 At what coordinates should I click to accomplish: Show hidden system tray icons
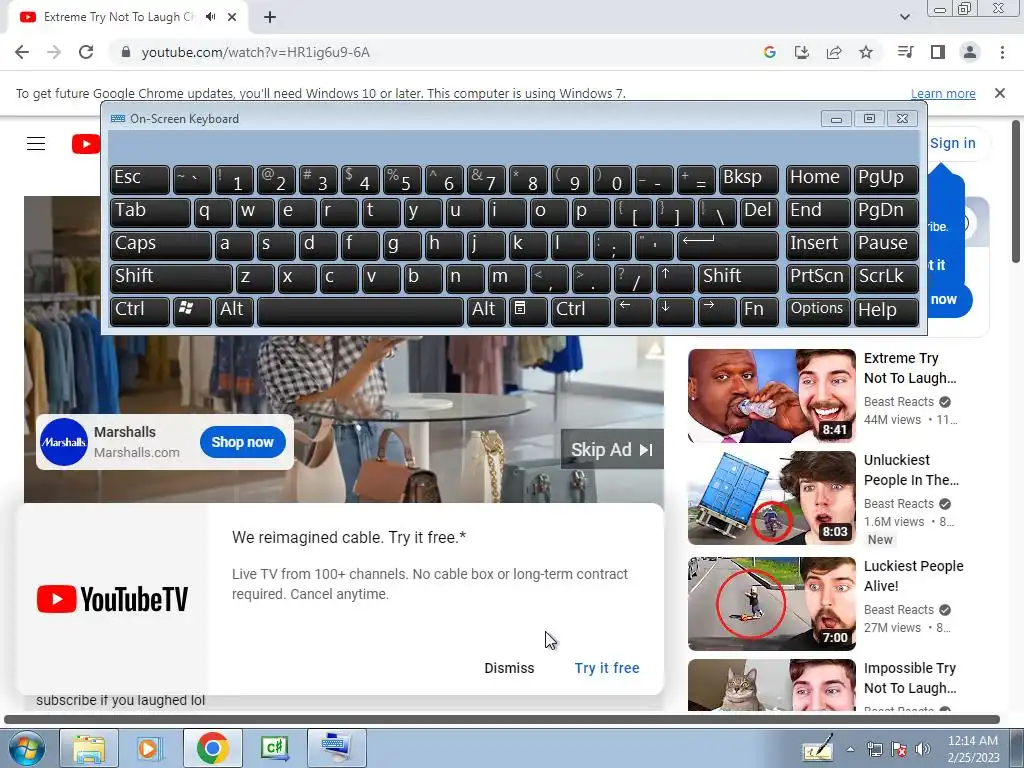(x=850, y=749)
